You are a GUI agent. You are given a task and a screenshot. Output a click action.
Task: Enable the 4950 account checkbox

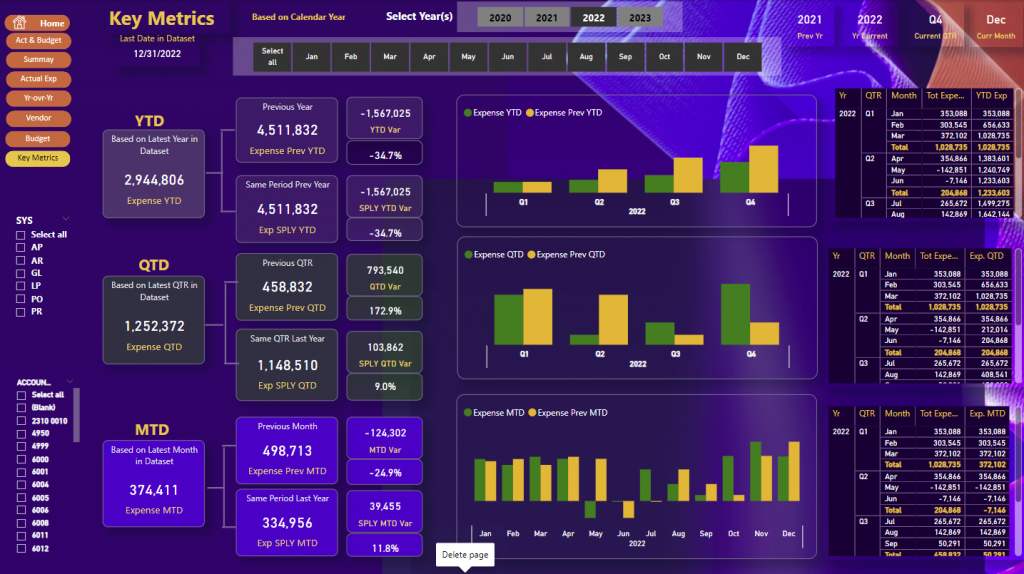[x=21, y=433]
